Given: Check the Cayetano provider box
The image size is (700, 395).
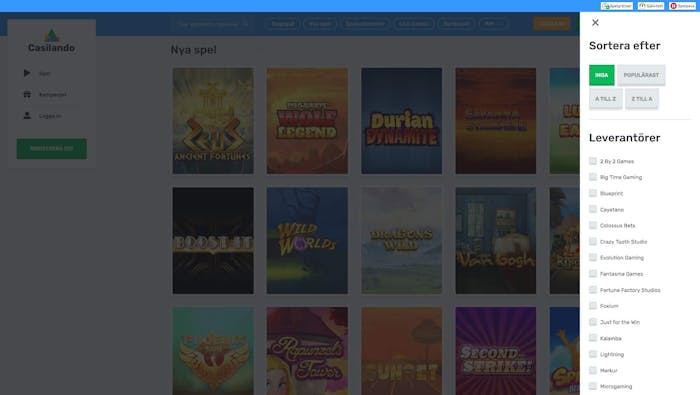Looking at the screenshot, I should pos(593,209).
